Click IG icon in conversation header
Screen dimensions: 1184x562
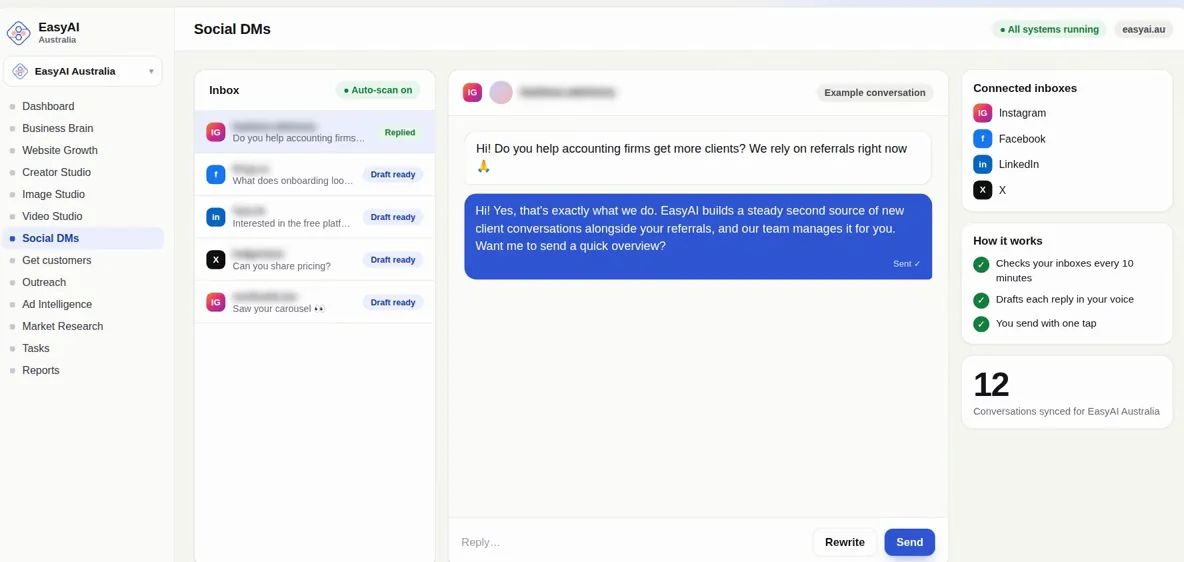pyautogui.click(x=473, y=92)
